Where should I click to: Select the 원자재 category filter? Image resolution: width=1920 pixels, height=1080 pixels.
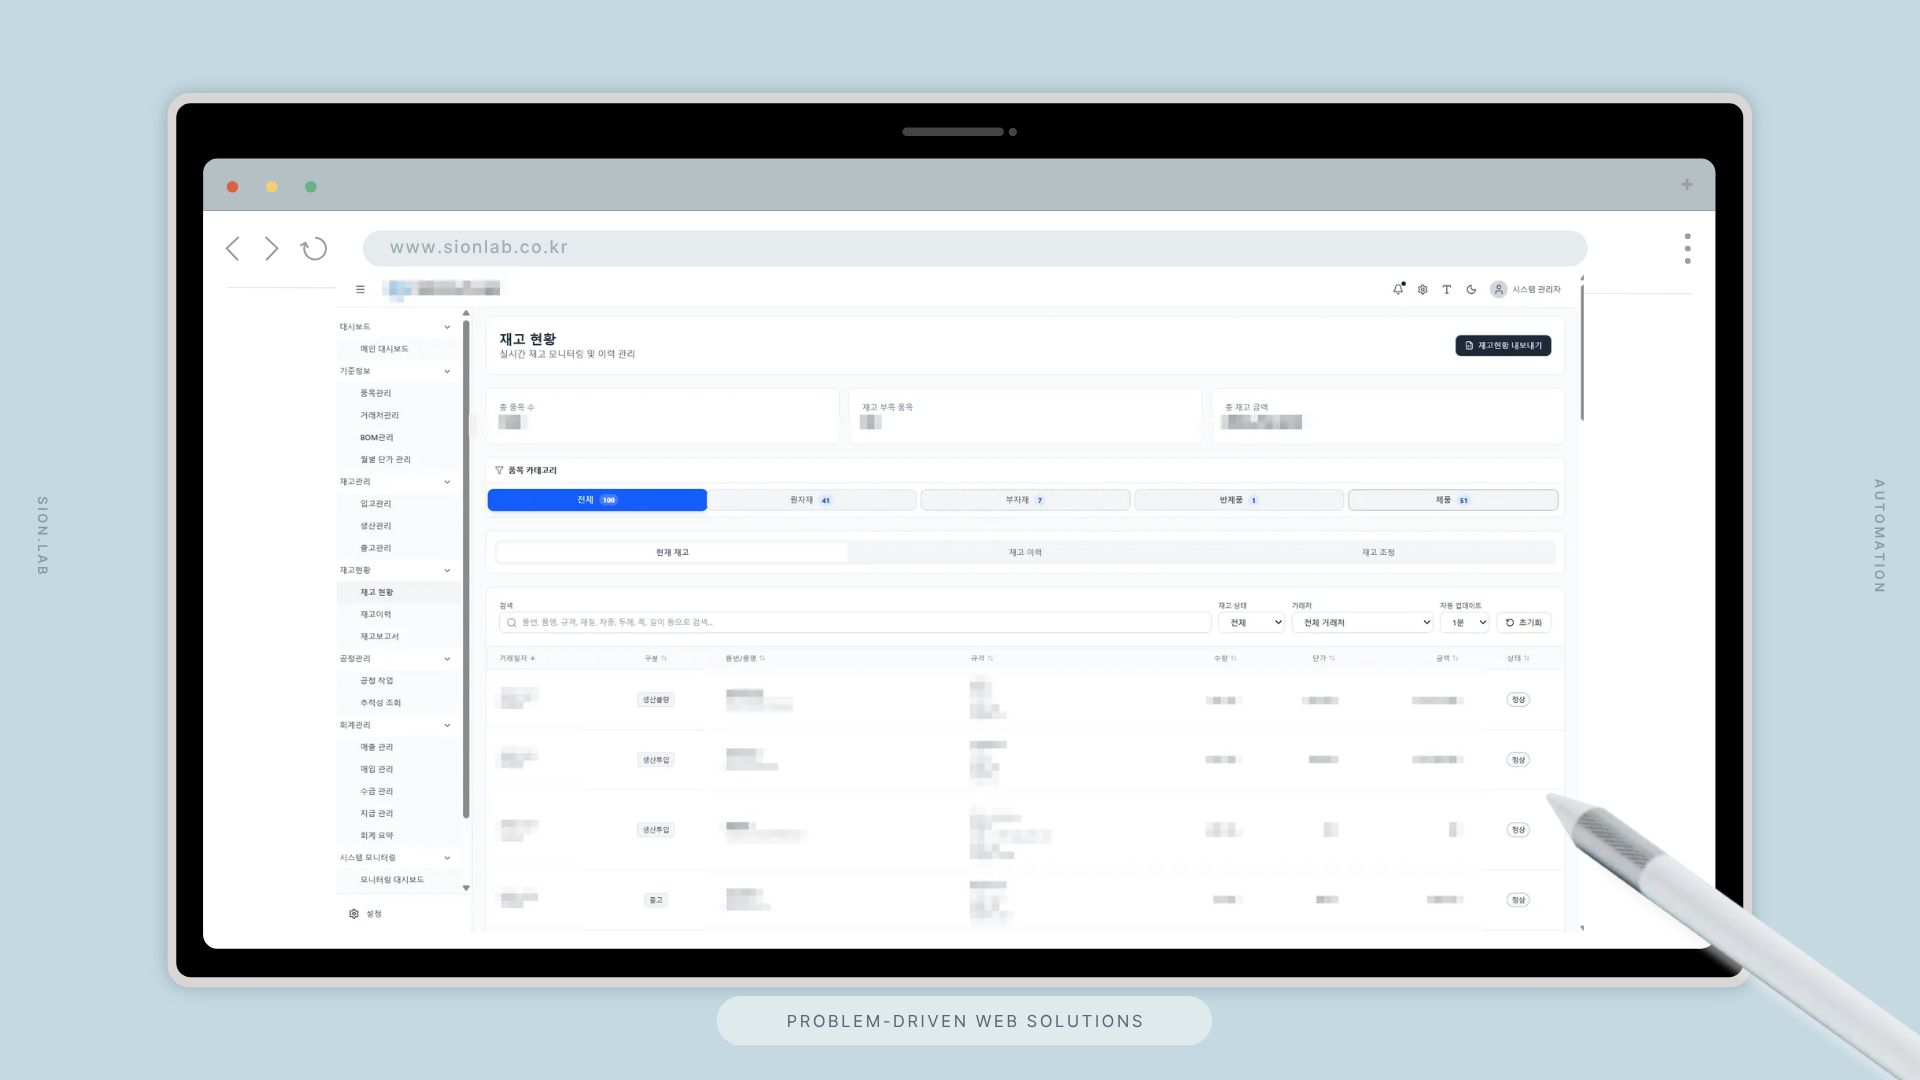pyautogui.click(x=811, y=500)
